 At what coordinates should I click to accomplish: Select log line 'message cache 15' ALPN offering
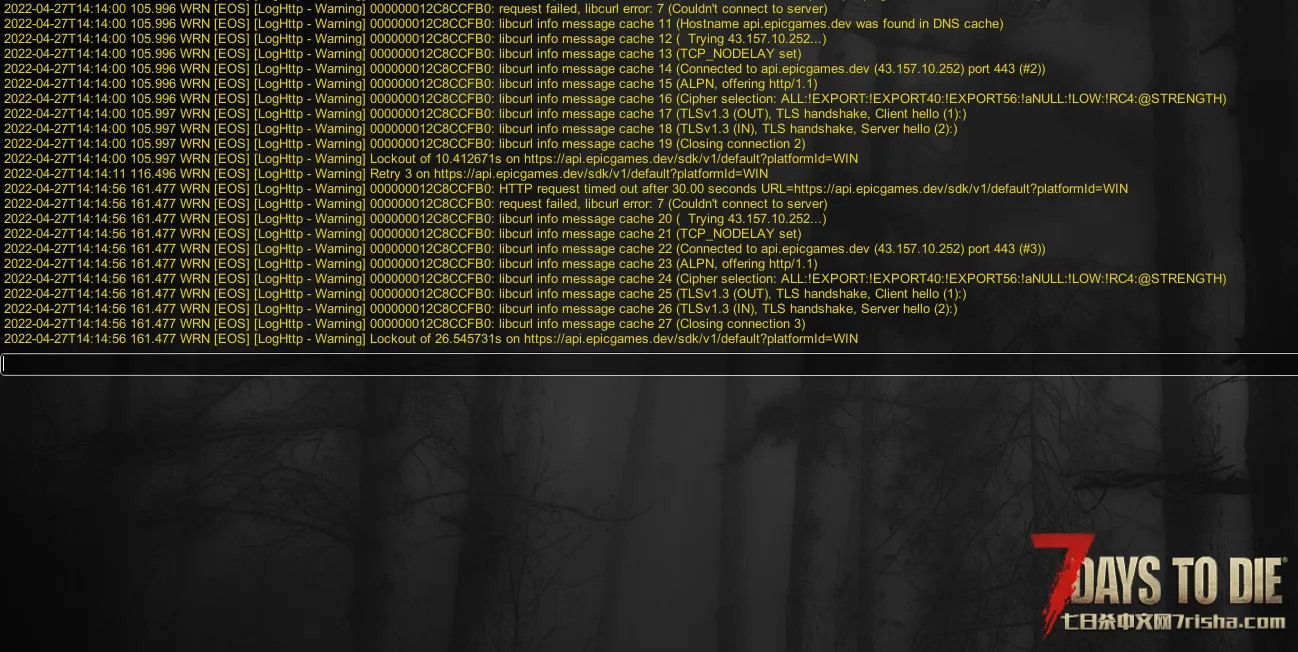(x=411, y=84)
